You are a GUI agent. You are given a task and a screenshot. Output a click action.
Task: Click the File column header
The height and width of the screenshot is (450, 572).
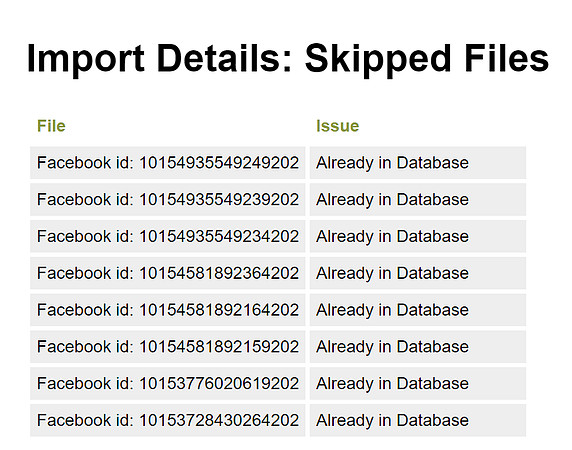pyautogui.click(x=51, y=126)
